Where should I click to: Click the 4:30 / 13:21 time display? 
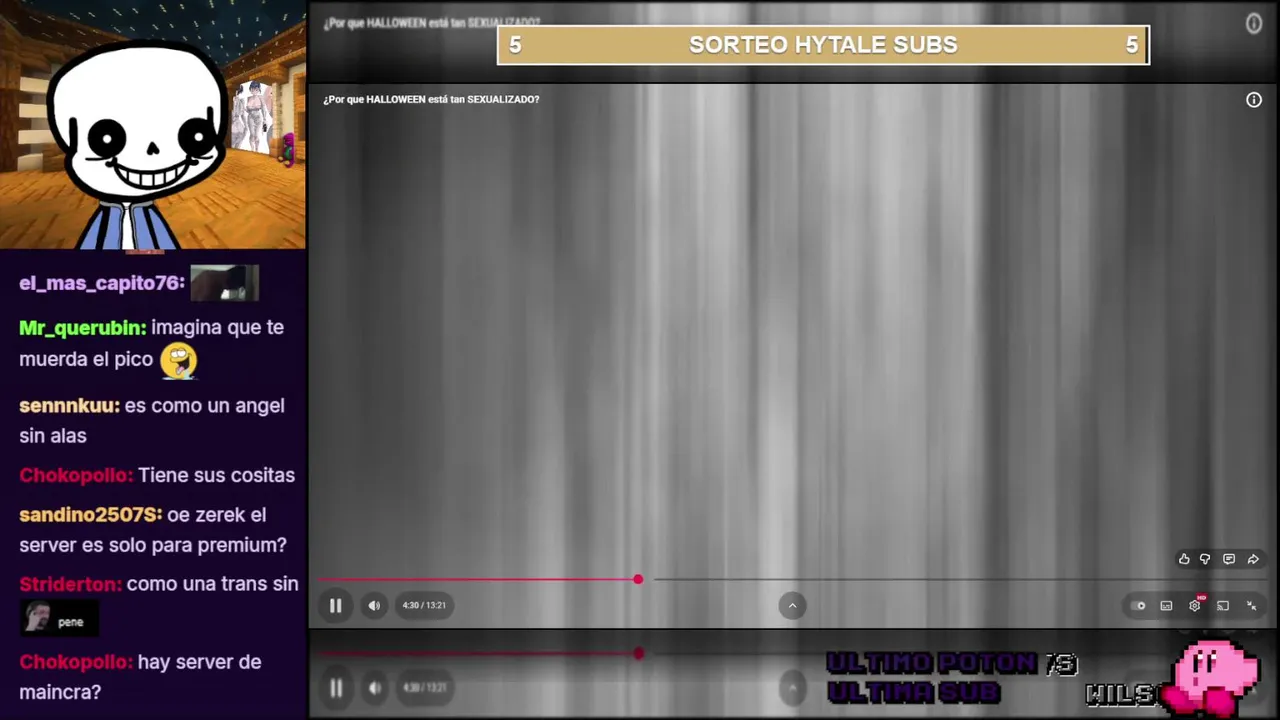point(424,605)
